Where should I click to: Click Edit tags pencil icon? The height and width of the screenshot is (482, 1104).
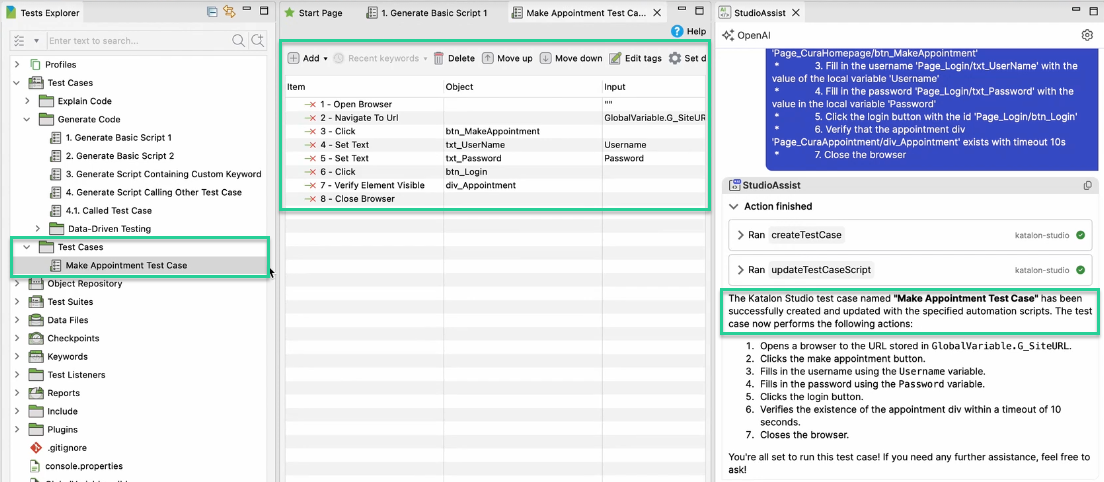pos(615,58)
